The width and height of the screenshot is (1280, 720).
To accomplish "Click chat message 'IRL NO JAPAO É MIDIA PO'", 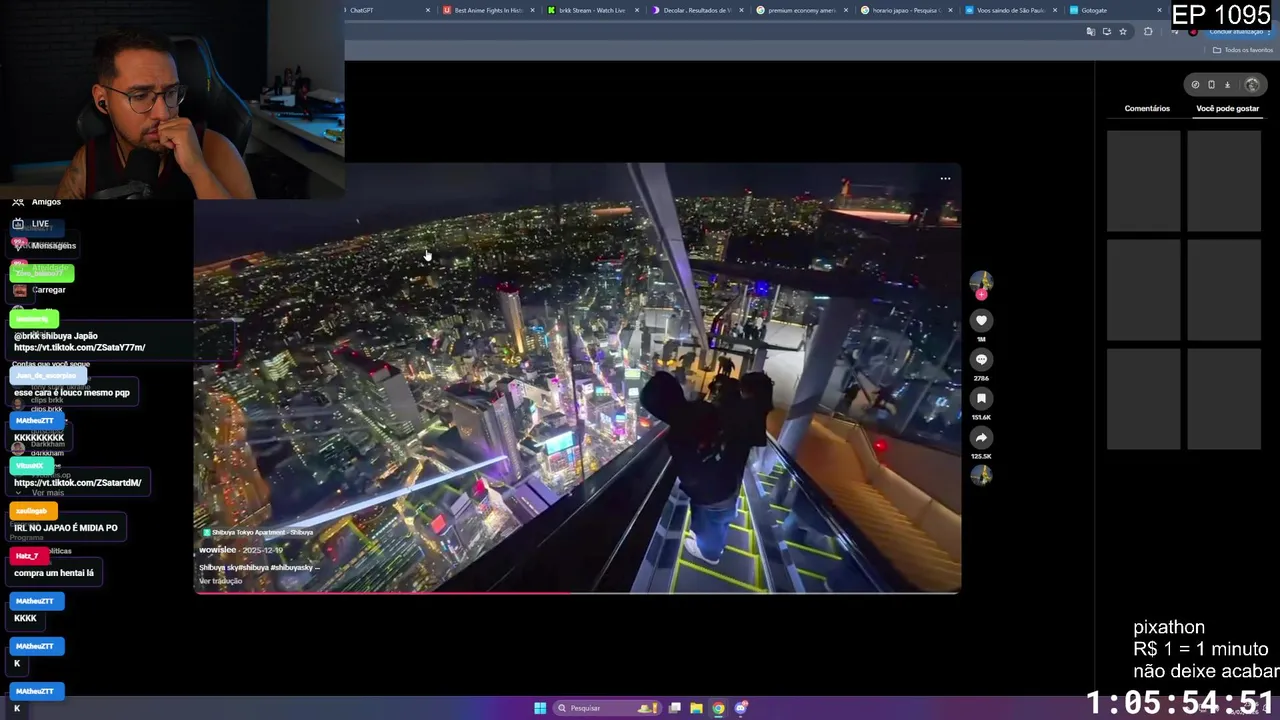I will coord(66,528).
